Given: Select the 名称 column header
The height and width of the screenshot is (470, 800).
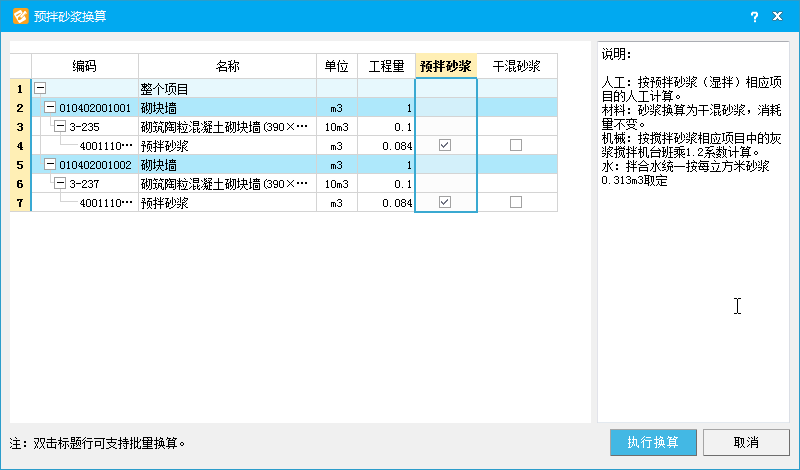Looking at the screenshot, I should tap(227, 66).
